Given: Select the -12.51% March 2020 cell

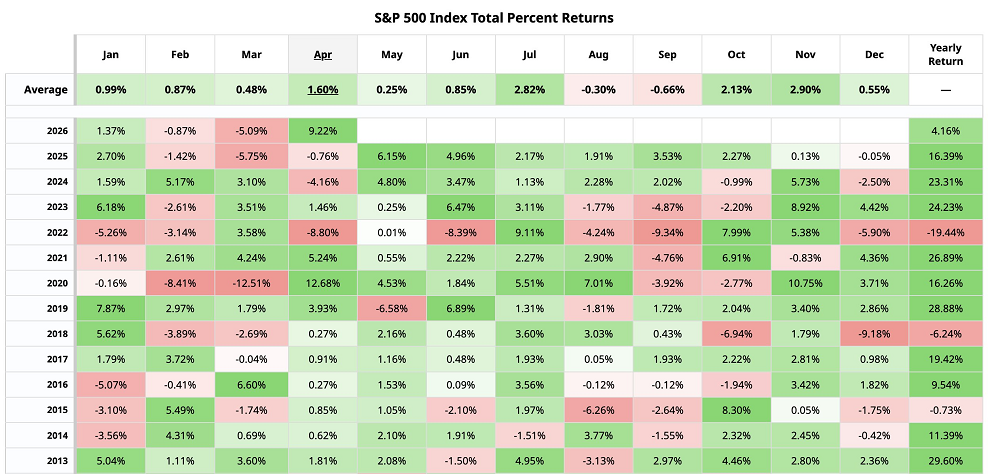Looking at the screenshot, I should pos(253,283).
